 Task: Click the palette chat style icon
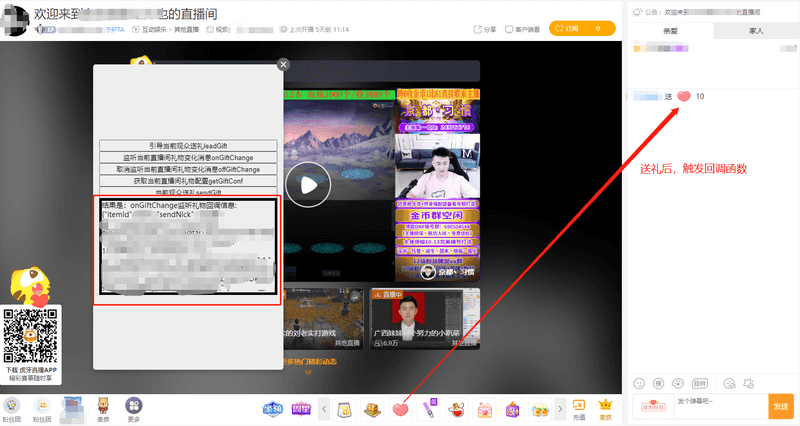click(x=678, y=383)
